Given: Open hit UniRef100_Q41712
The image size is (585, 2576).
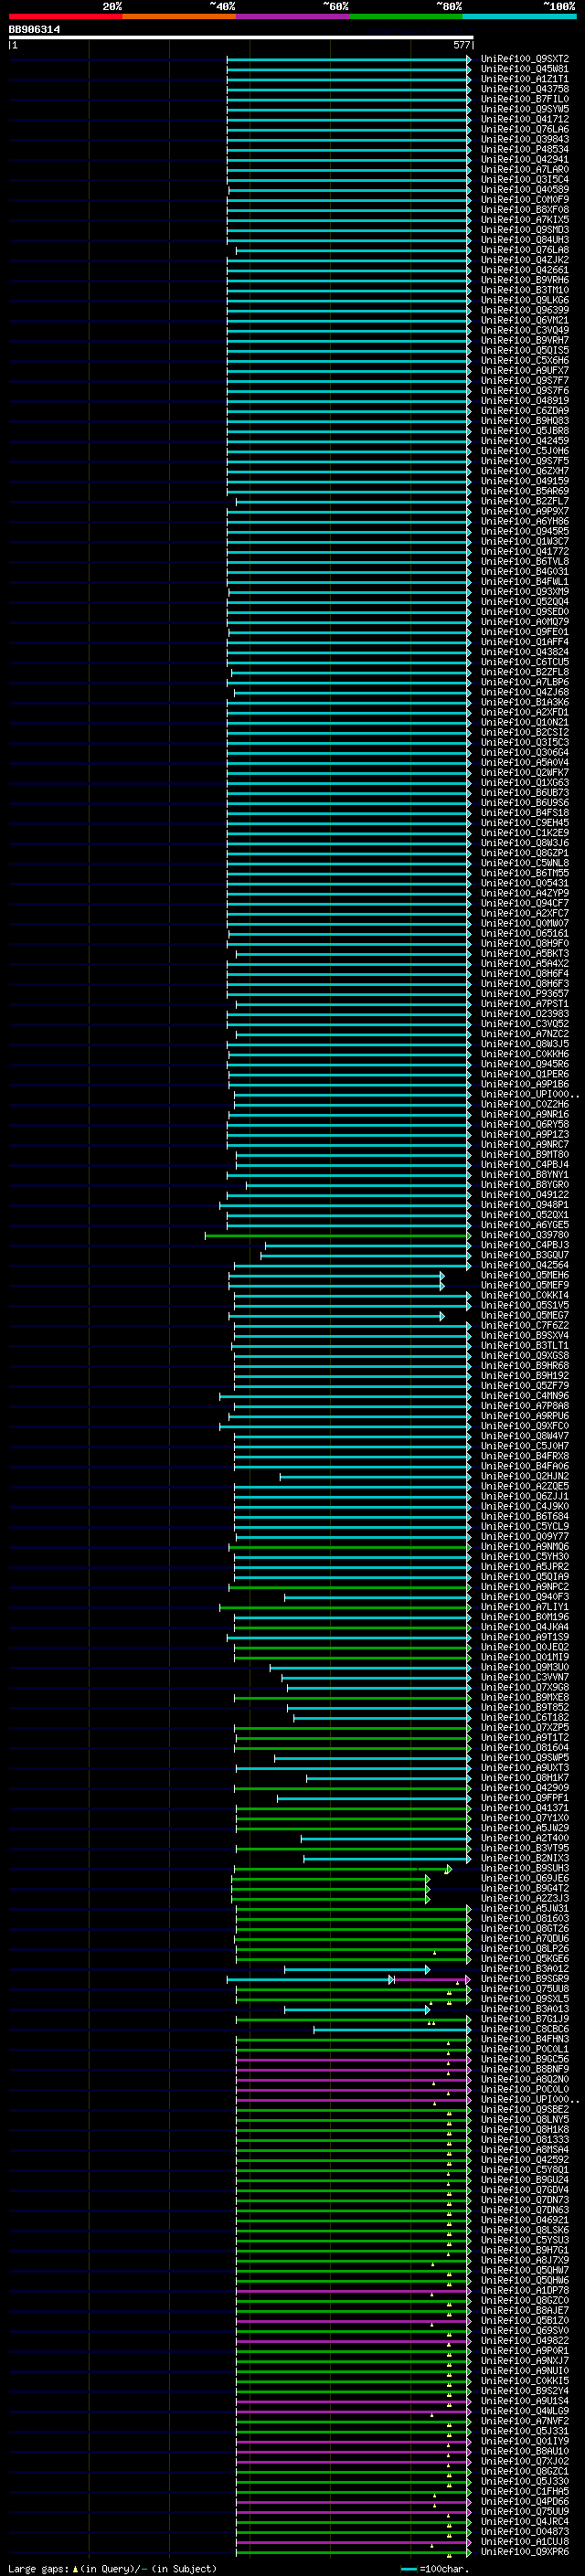Looking at the screenshot, I should coord(525,119).
